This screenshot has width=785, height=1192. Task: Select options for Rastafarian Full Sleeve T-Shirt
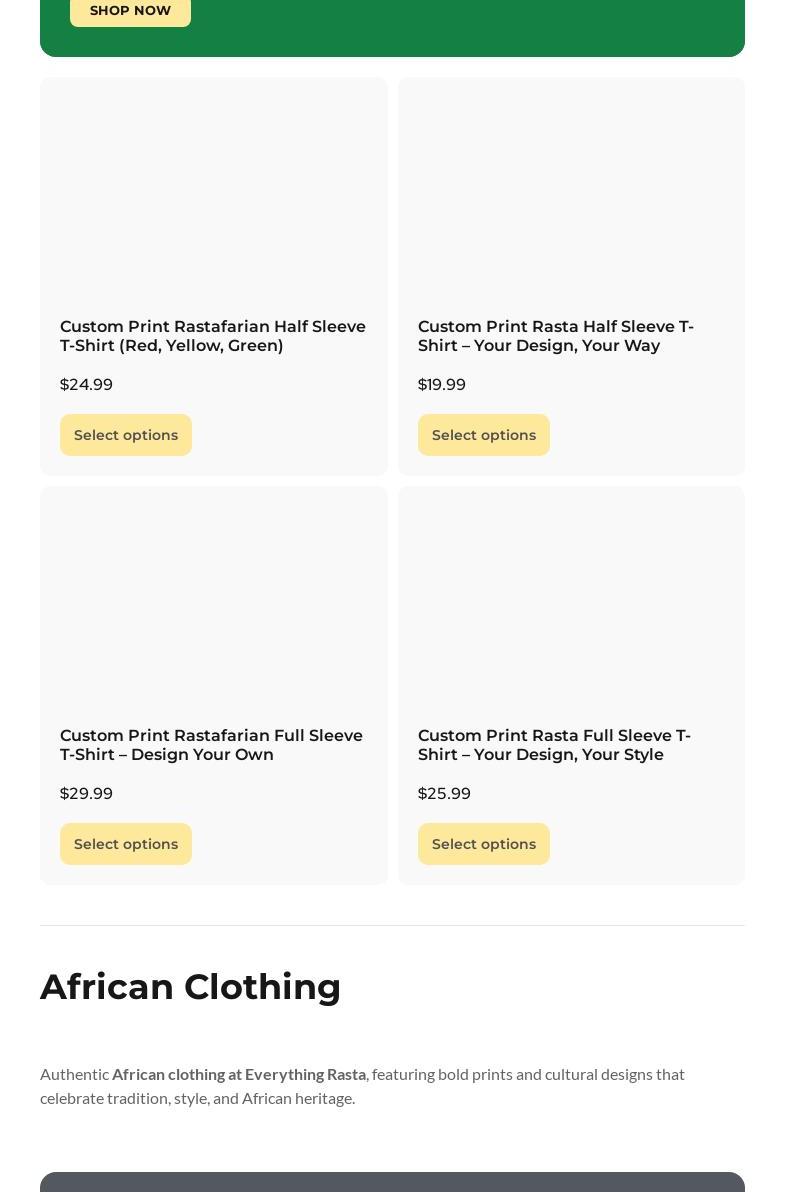point(126,844)
